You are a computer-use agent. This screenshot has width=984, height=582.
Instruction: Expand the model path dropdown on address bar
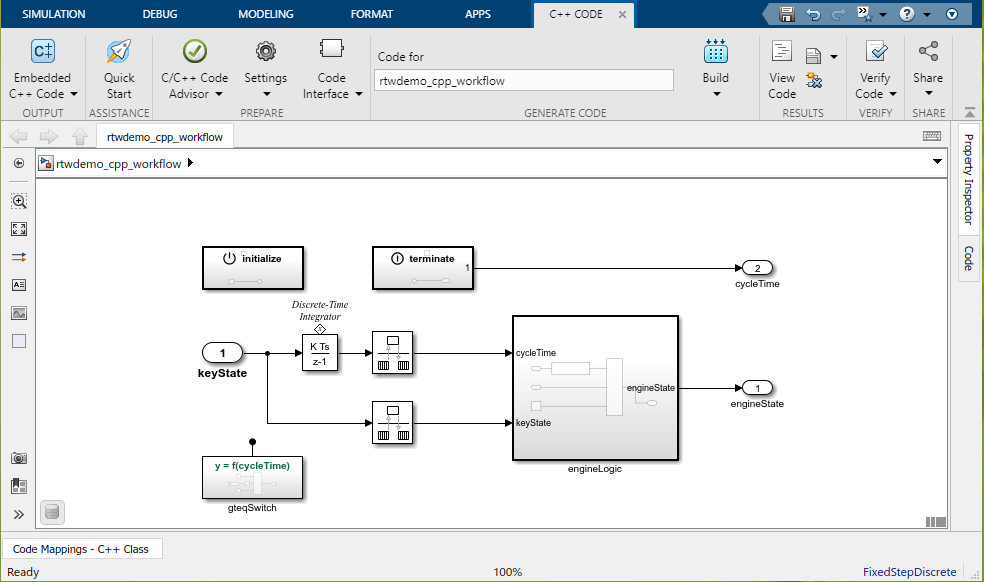click(x=937, y=162)
